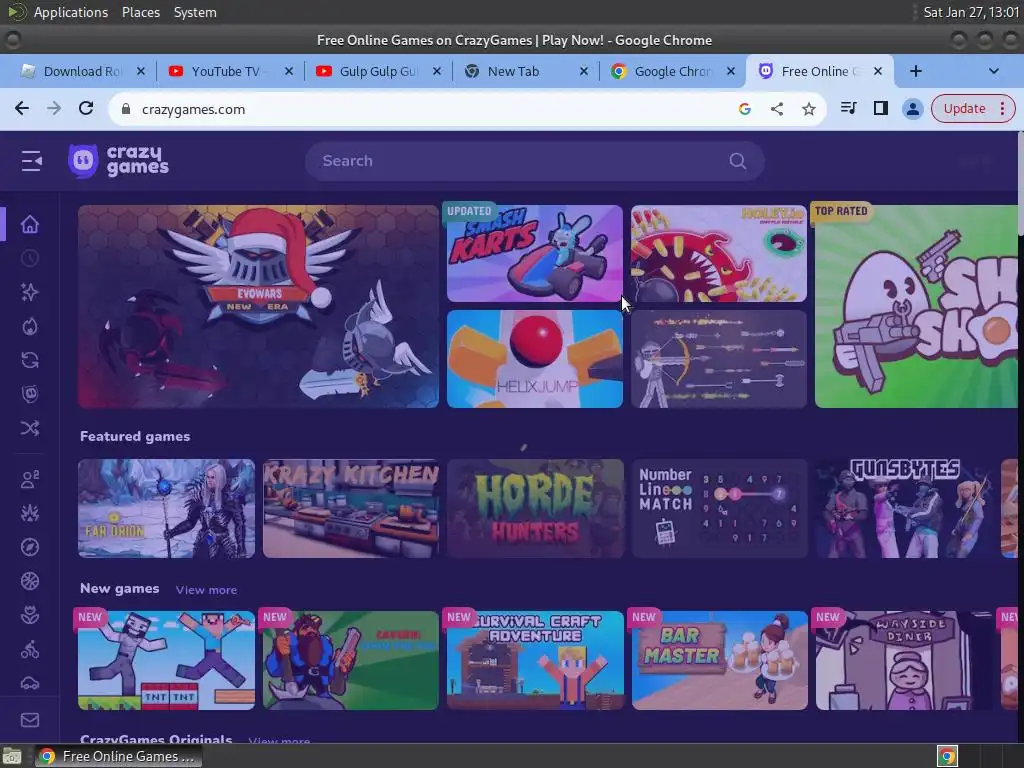Click the search magnifier icon

[x=737, y=161]
